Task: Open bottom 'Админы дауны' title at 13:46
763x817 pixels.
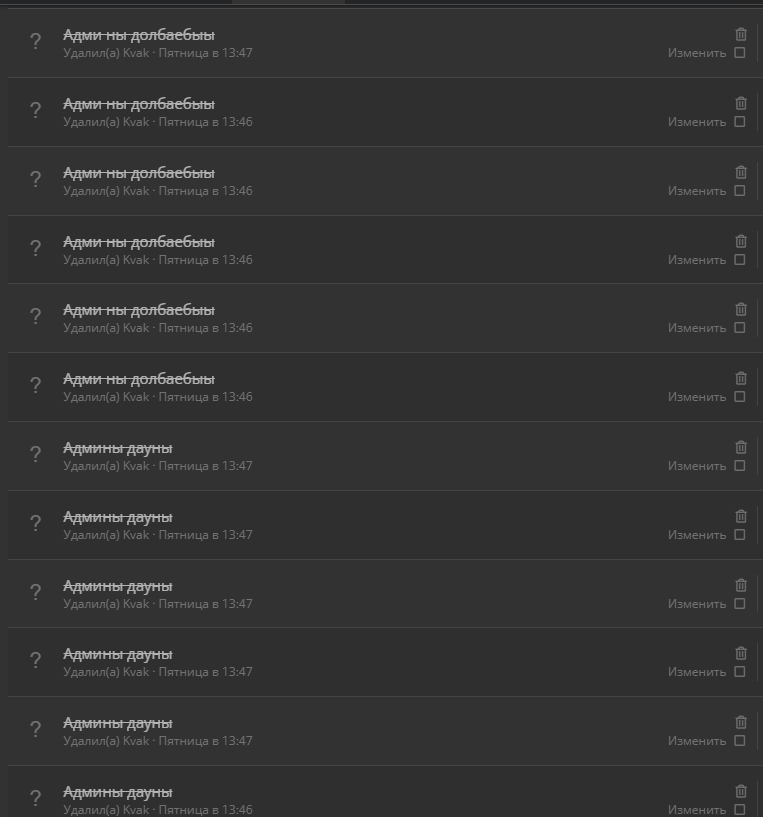Action: coord(118,792)
